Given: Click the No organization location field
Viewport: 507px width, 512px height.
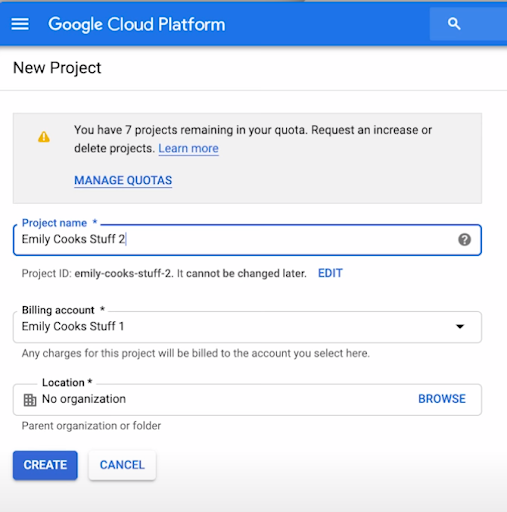Looking at the screenshot, I should (247, 399).
